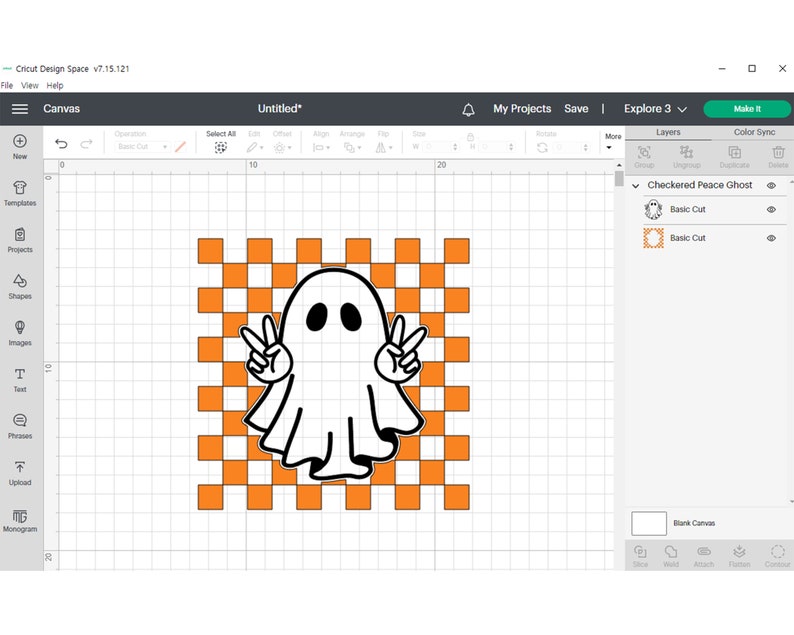Image resolution: width=794 pixels, height=635 pixels.
Task: Click the Flatten tool
Action: pyautogui.click(x=739, y=555)
